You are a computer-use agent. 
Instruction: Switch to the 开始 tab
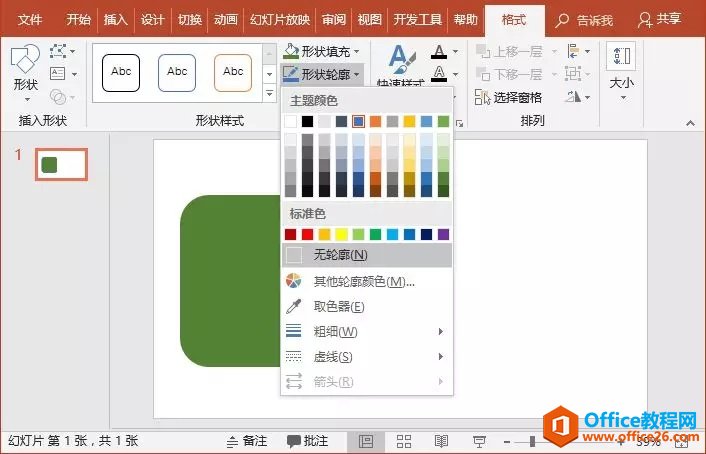[x=78, y=20]
